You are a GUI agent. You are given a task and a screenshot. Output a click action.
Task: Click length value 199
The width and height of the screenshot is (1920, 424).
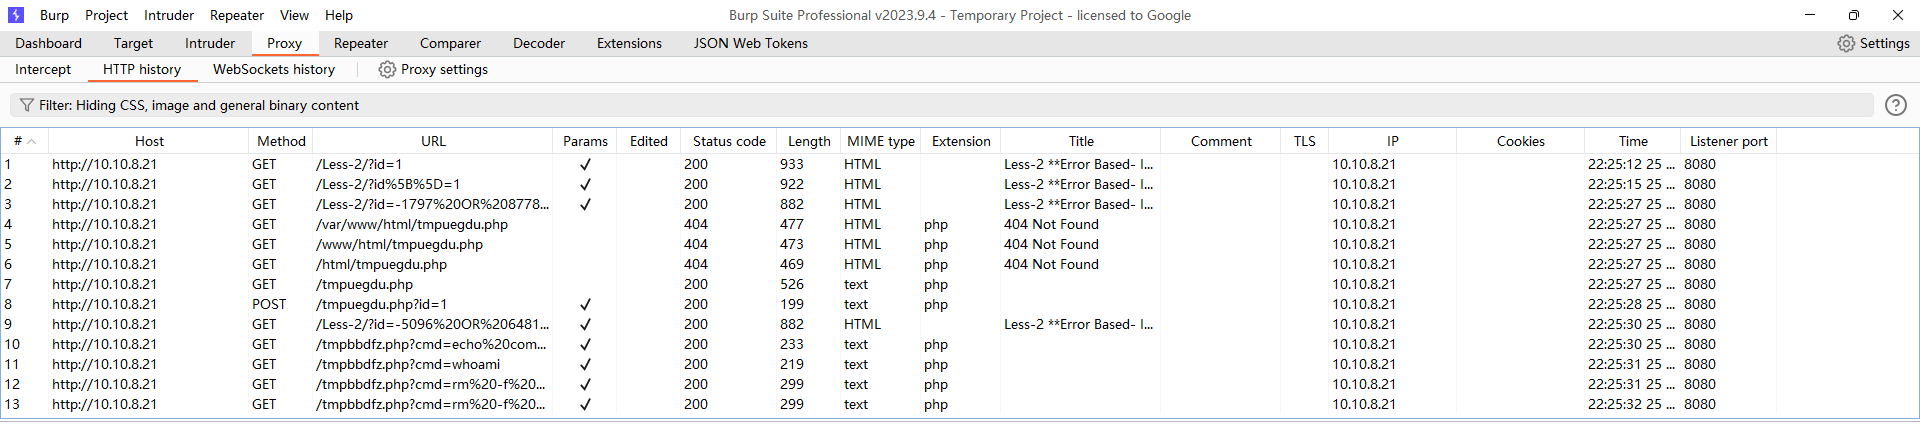792,304
